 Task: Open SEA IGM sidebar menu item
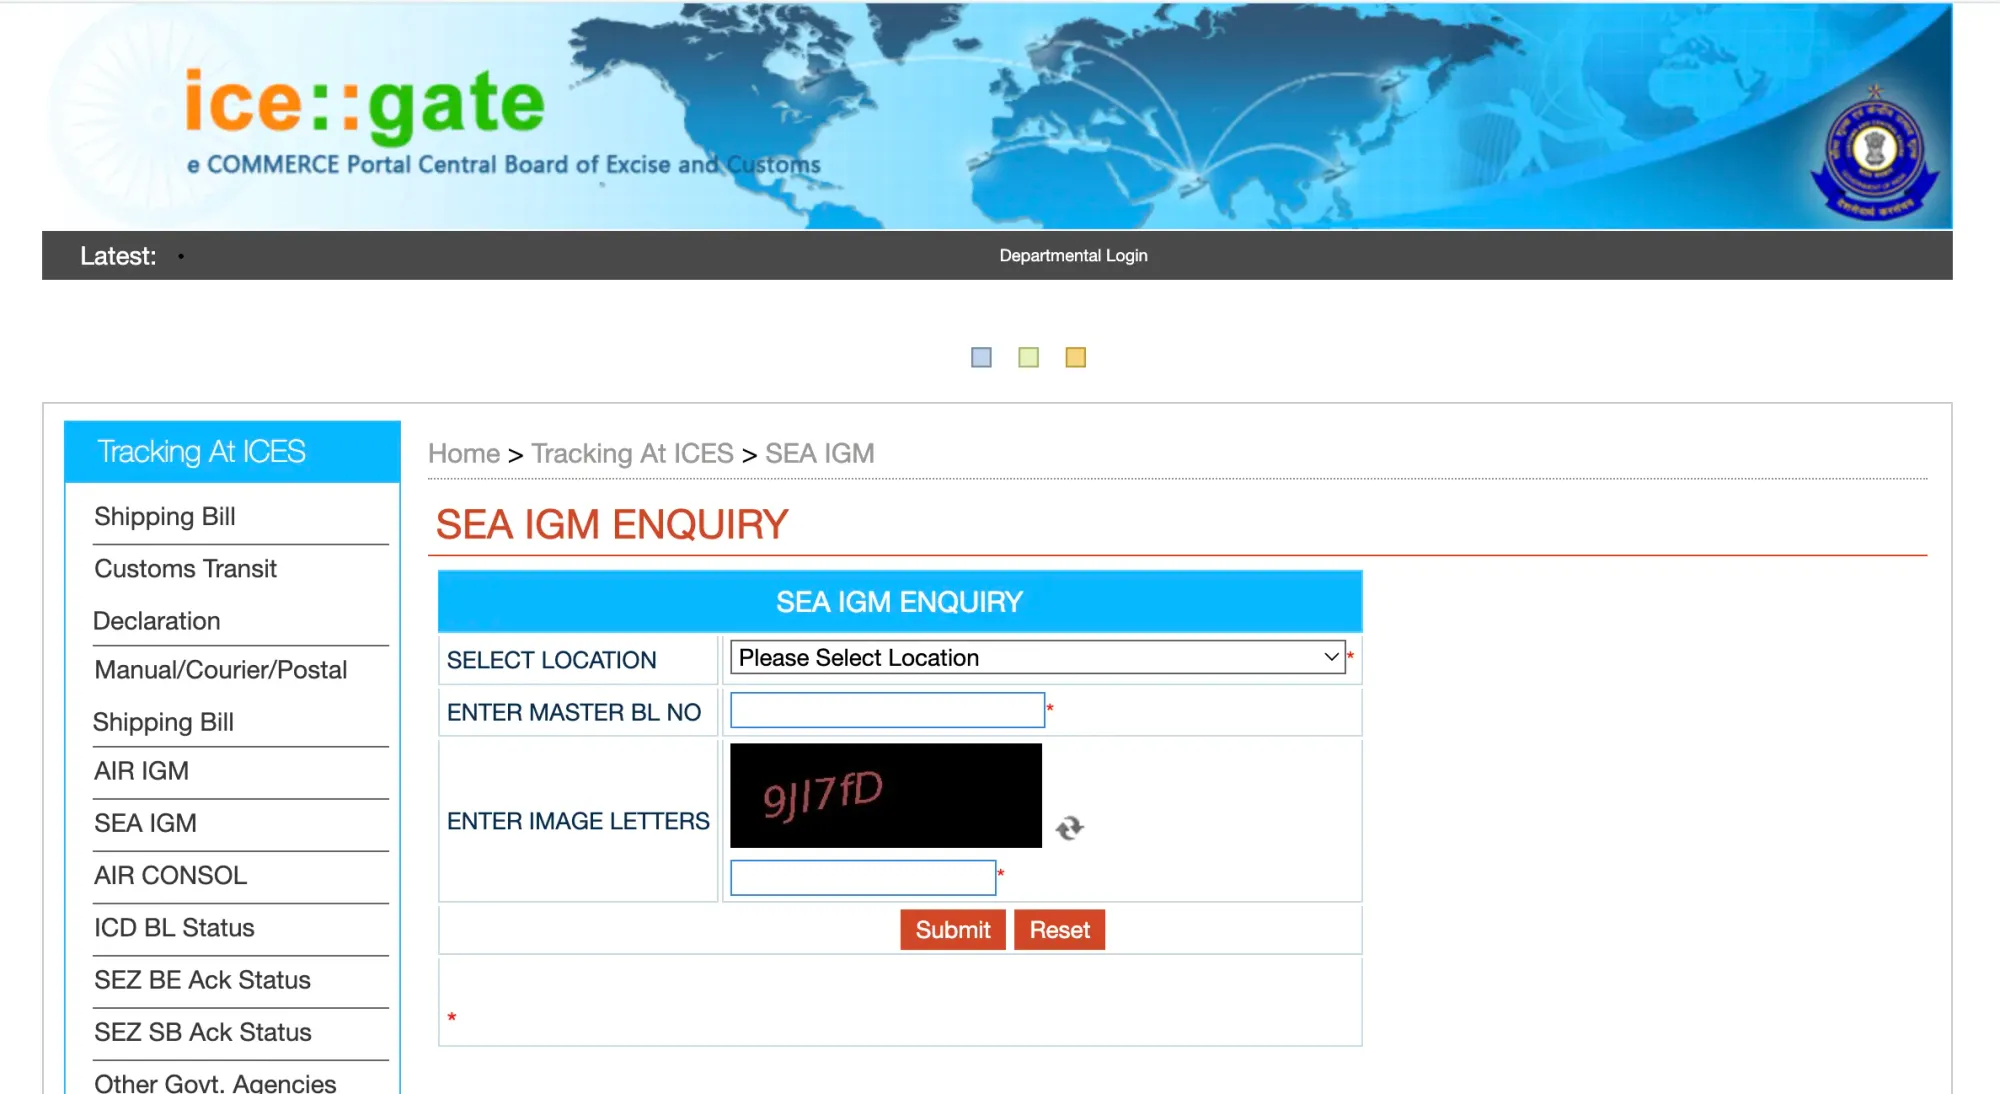pos(145,824)
